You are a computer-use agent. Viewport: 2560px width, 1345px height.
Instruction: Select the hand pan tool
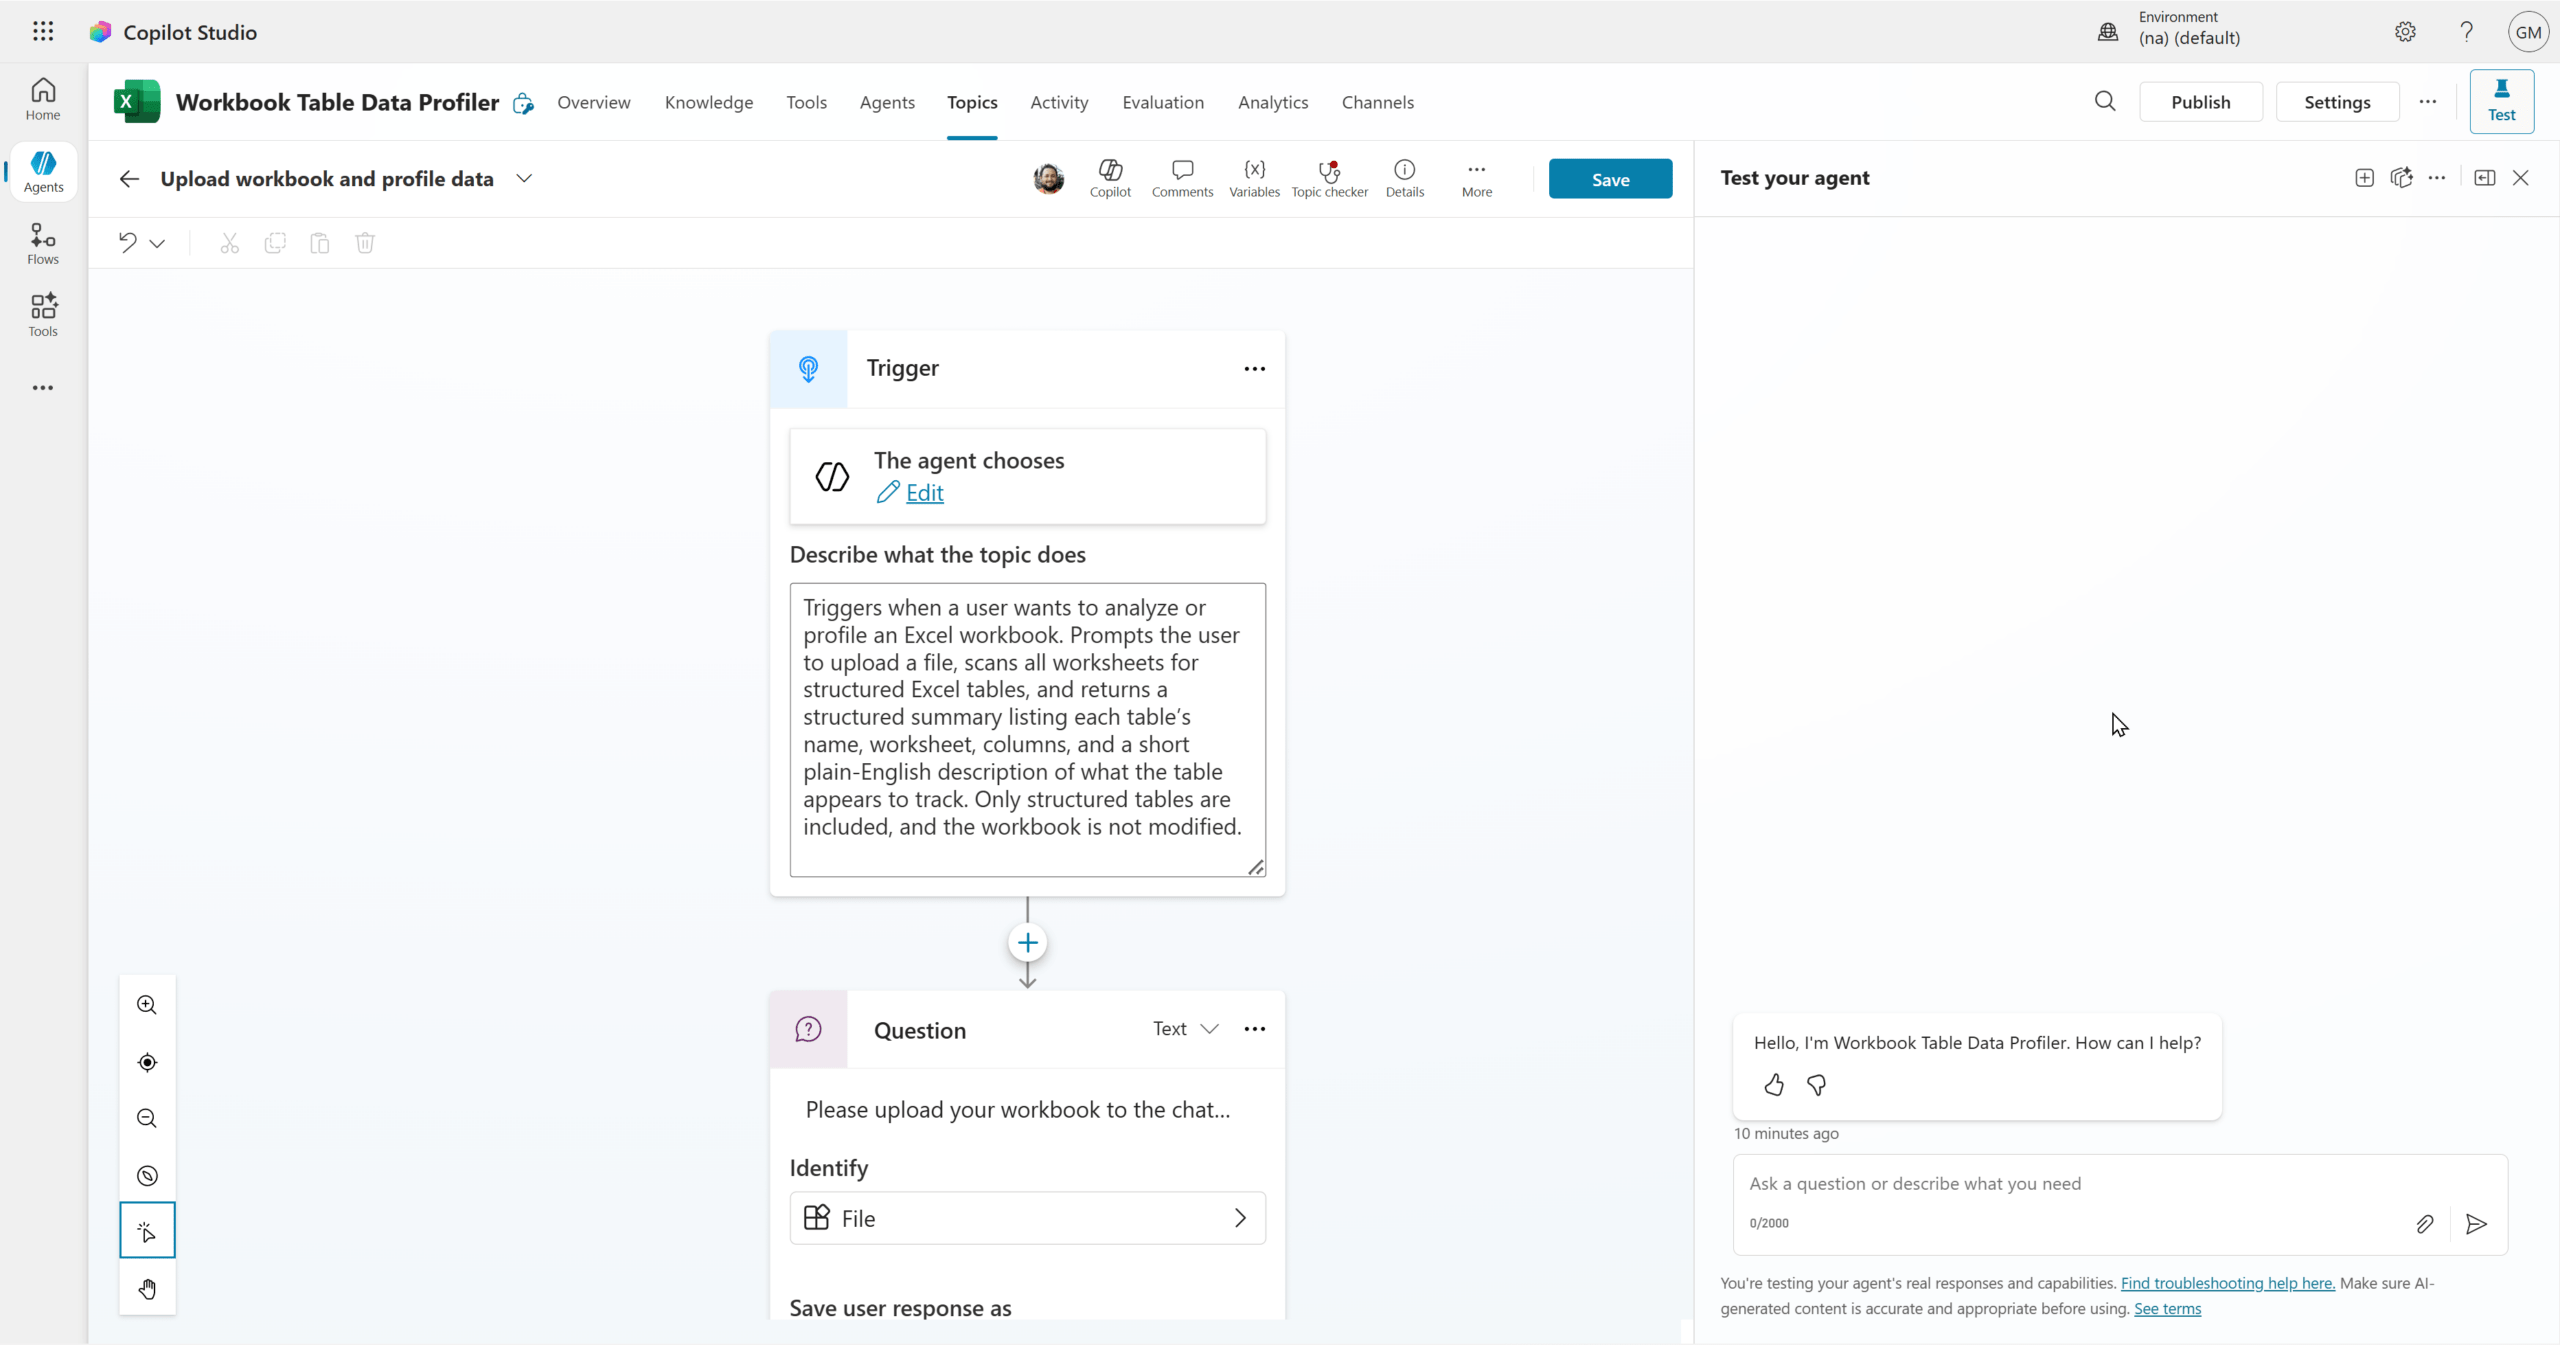147,1289
